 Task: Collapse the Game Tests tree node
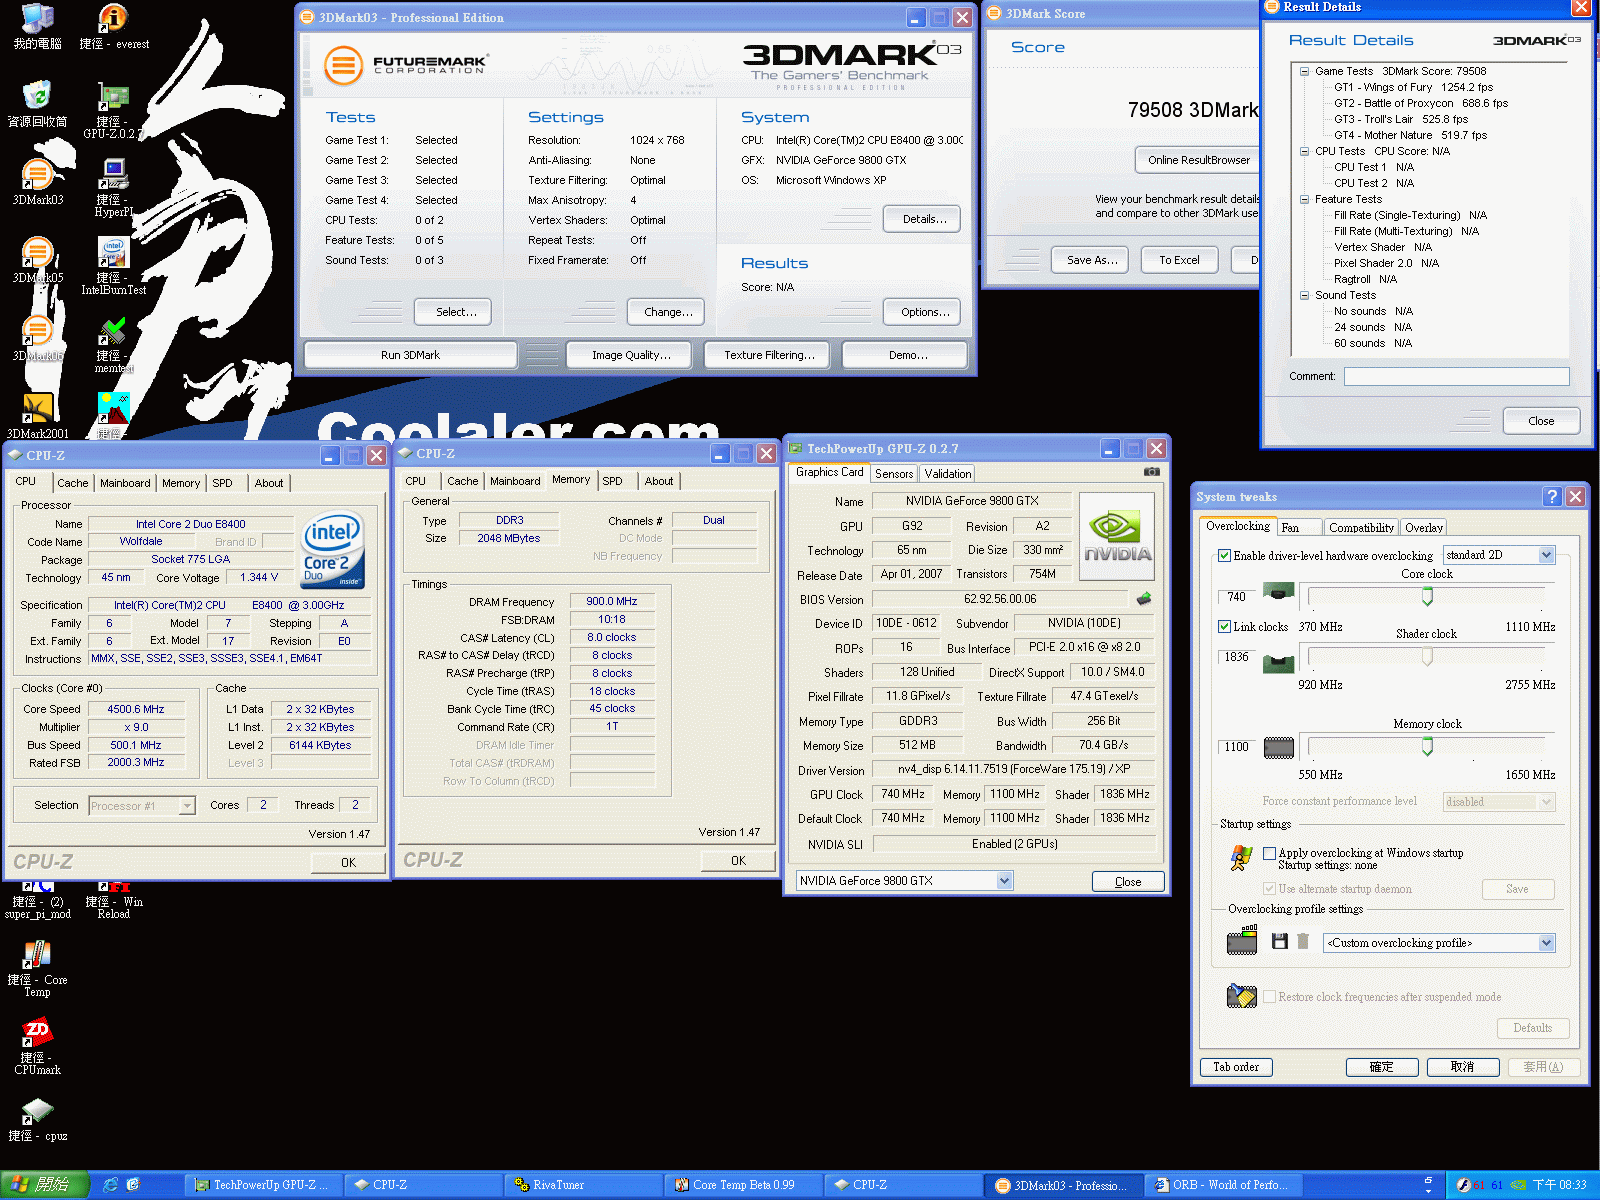pos(1304,71)
